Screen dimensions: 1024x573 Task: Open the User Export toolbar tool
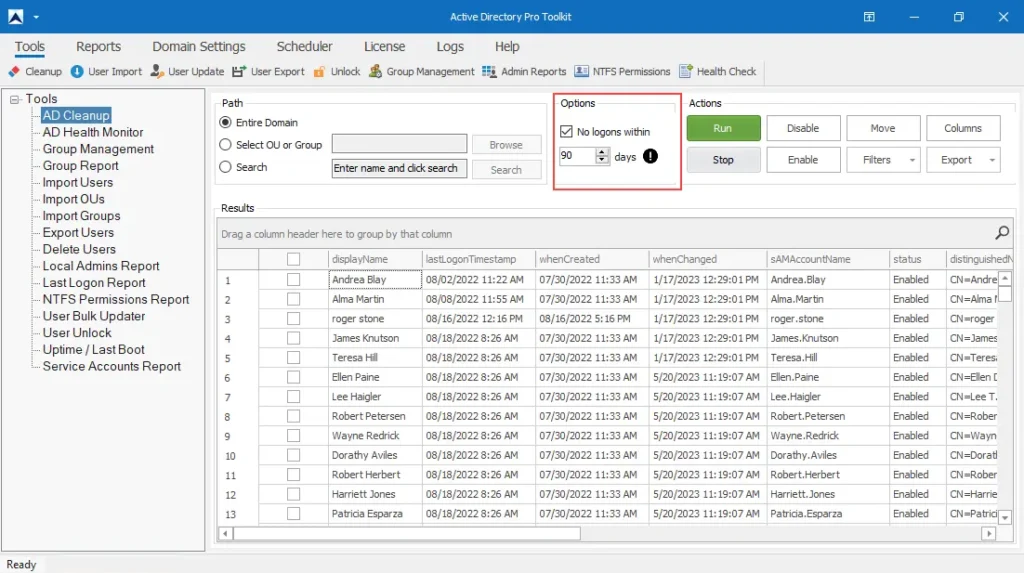tap(268, 72)
